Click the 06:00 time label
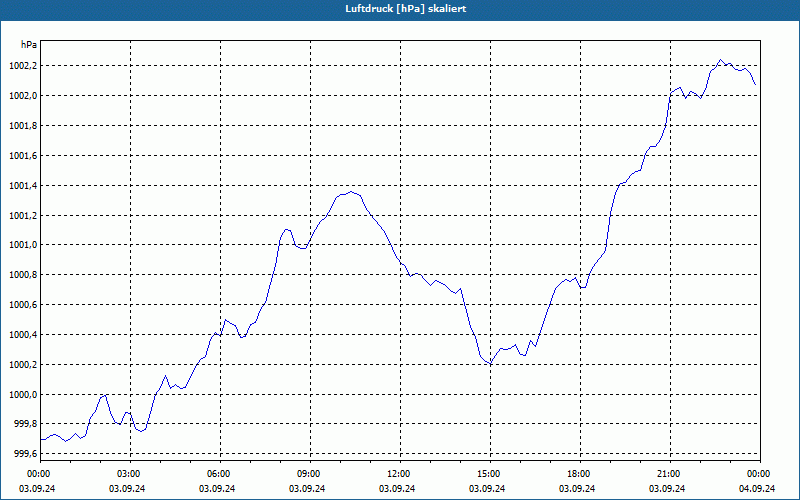Image resolution: width=800 pixels, height=500 pixels. (220, 474)
